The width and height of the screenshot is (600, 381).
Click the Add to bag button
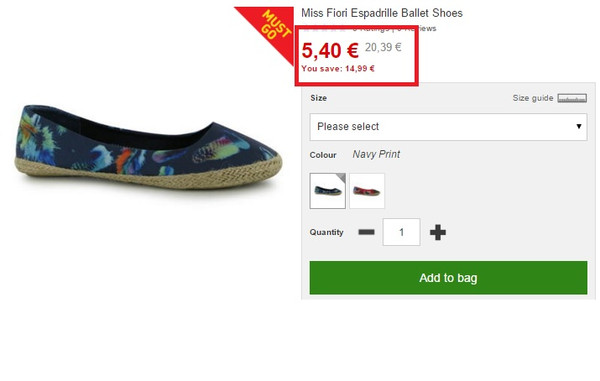pos(448,278)
